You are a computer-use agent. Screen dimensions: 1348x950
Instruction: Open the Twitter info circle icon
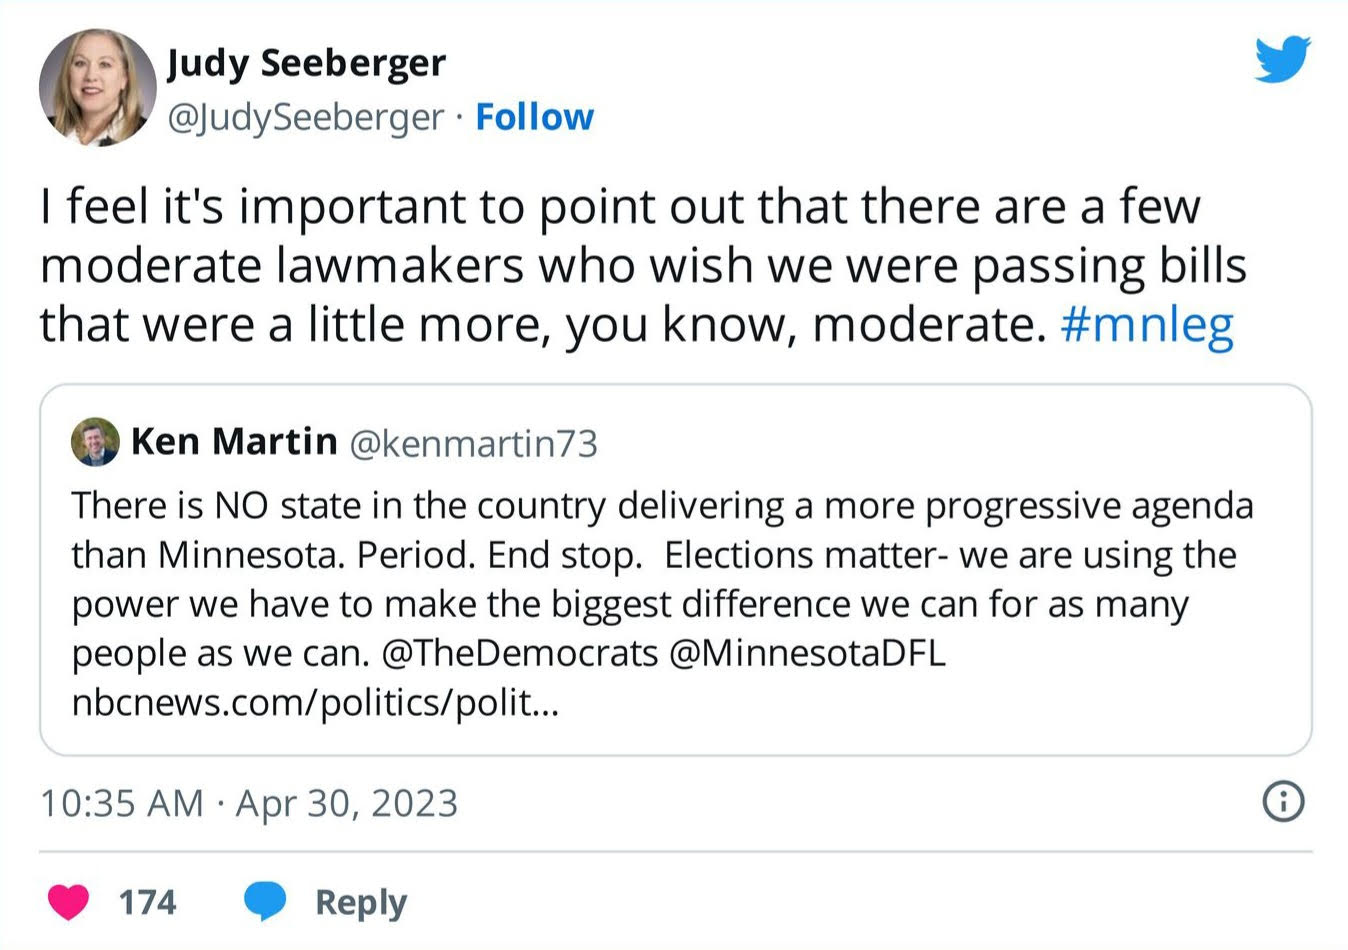[1284, 802]
